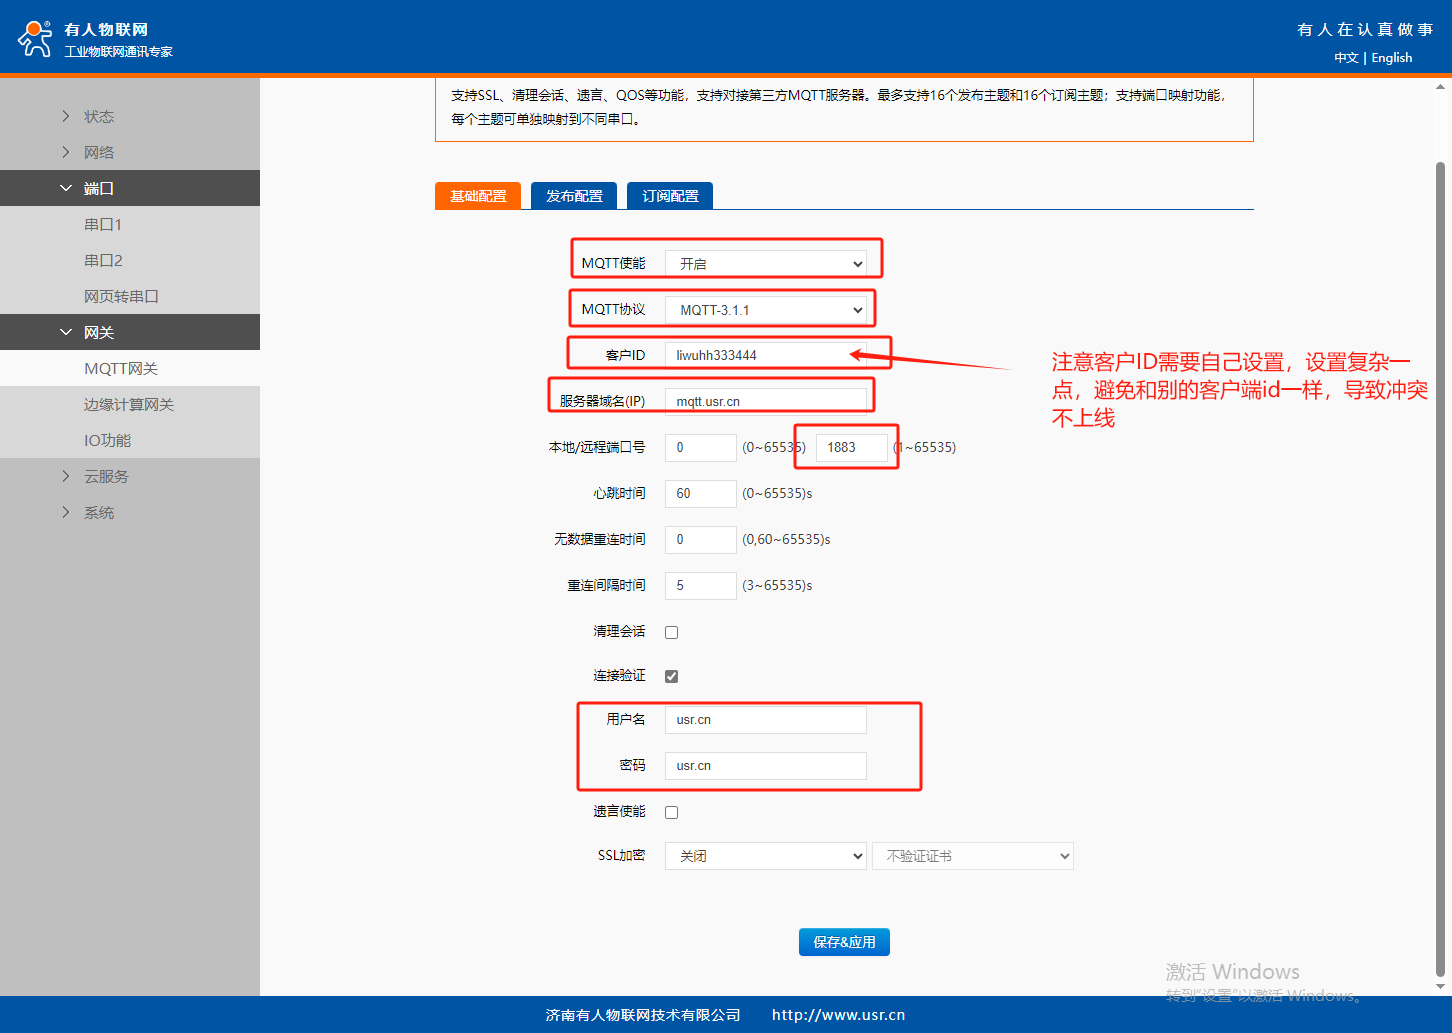Collapse the 端口 sidebar section
Screen dimensions: 1452x1033
98,189
